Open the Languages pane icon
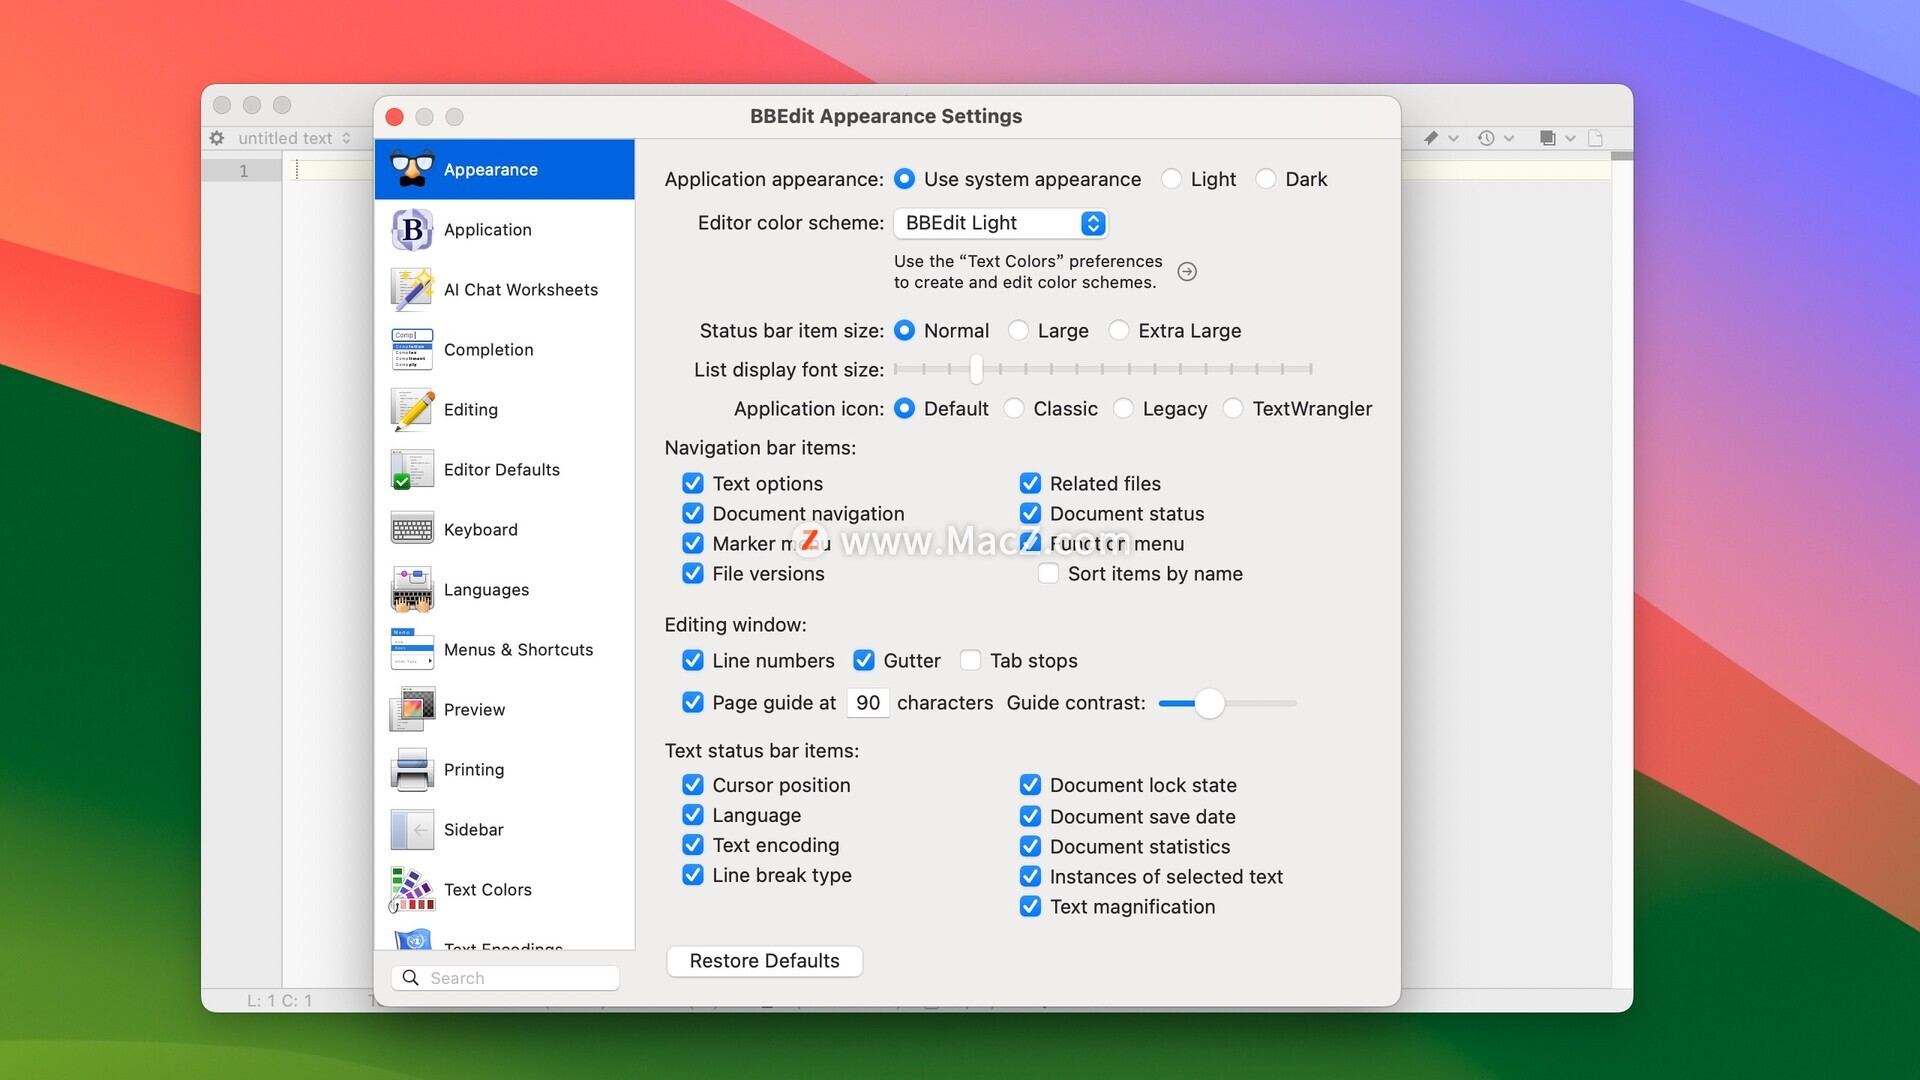 tap(412, 589)
